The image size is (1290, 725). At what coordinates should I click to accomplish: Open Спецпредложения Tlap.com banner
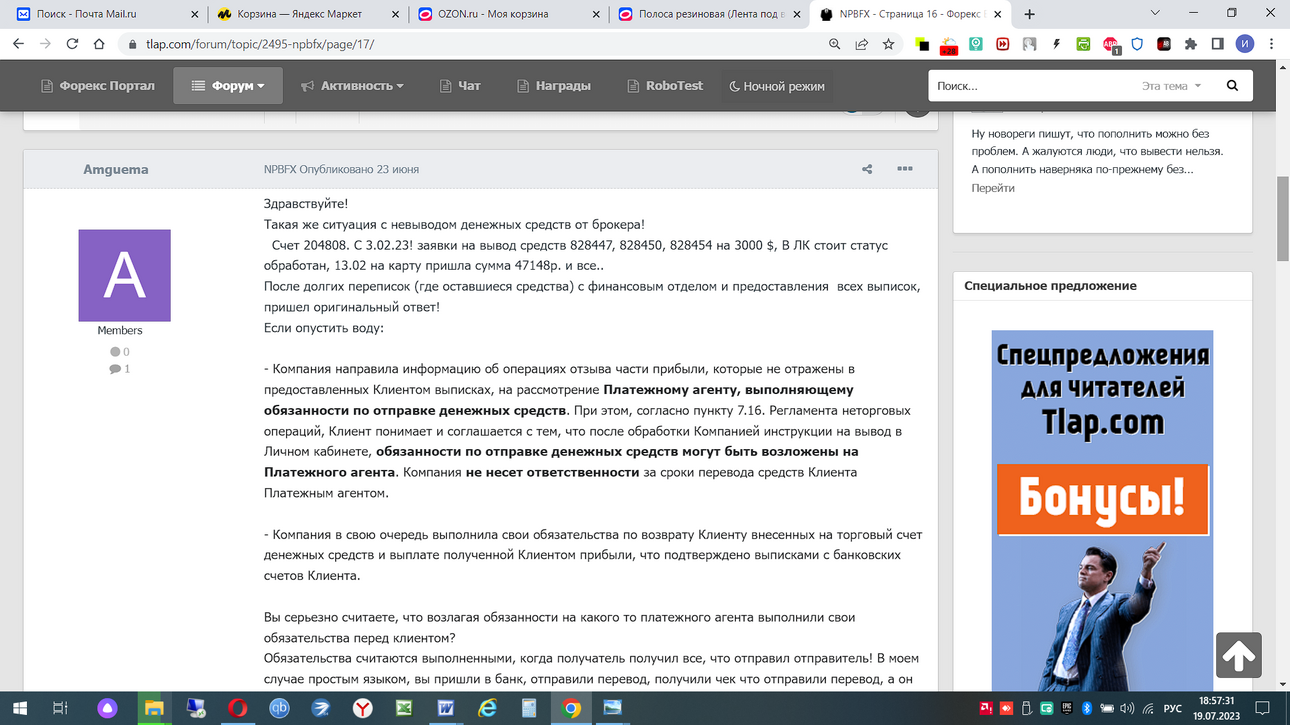pos(1102,510)
